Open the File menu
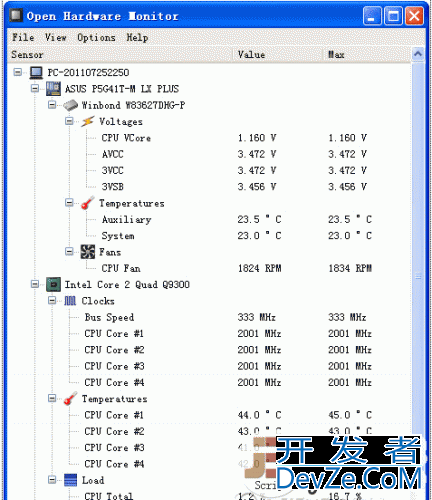The height and width of the screenshot is (500, 432). (x=23, y=37)
